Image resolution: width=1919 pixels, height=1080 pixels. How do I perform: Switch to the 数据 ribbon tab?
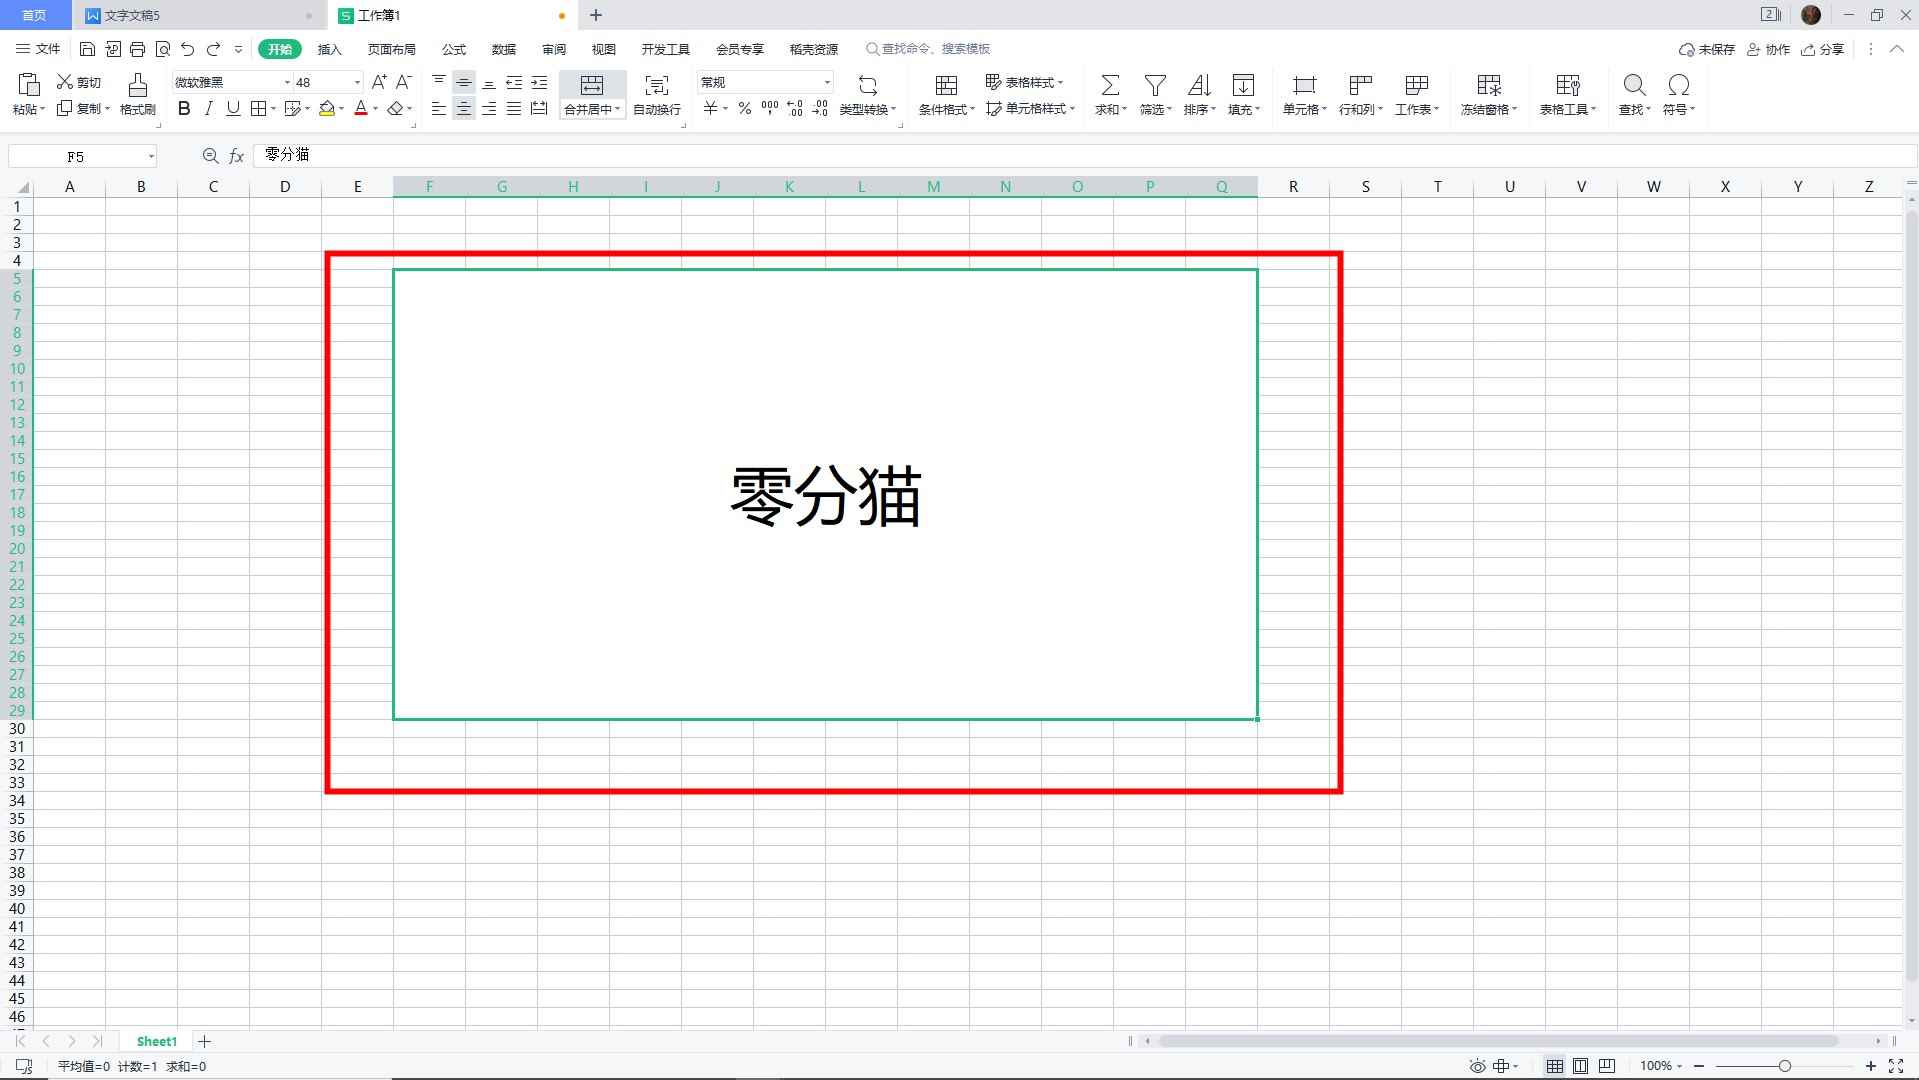coord(503,48)
